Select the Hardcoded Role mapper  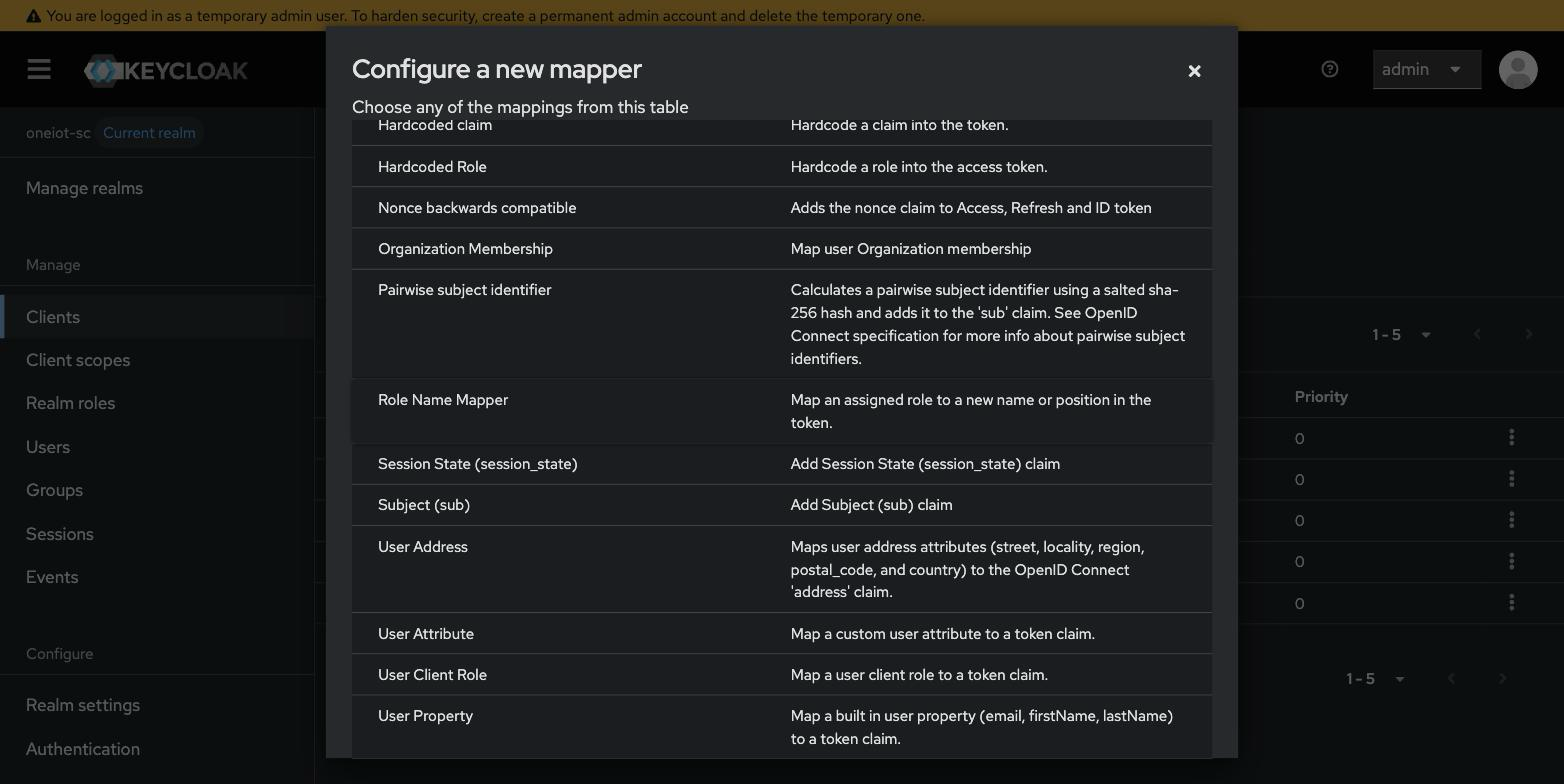coord(782,166)
